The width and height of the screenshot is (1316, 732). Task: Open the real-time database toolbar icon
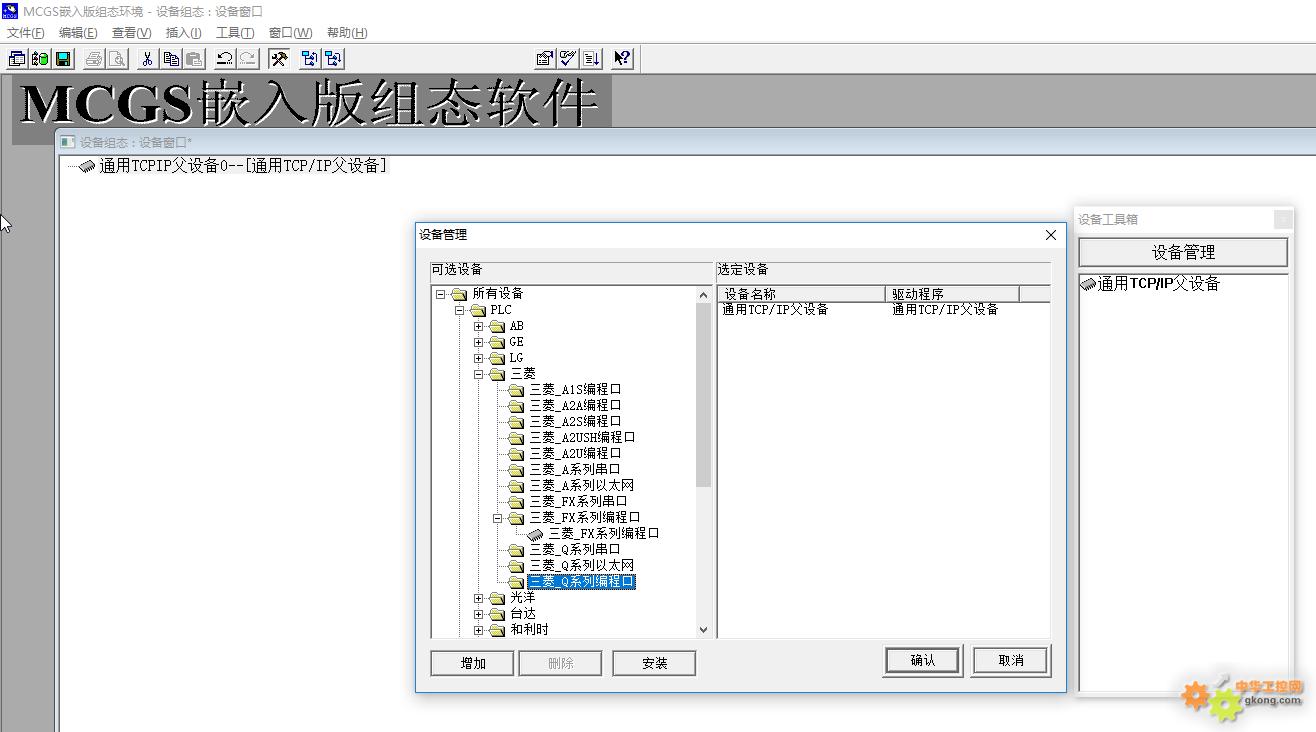(x=40, y=59)
